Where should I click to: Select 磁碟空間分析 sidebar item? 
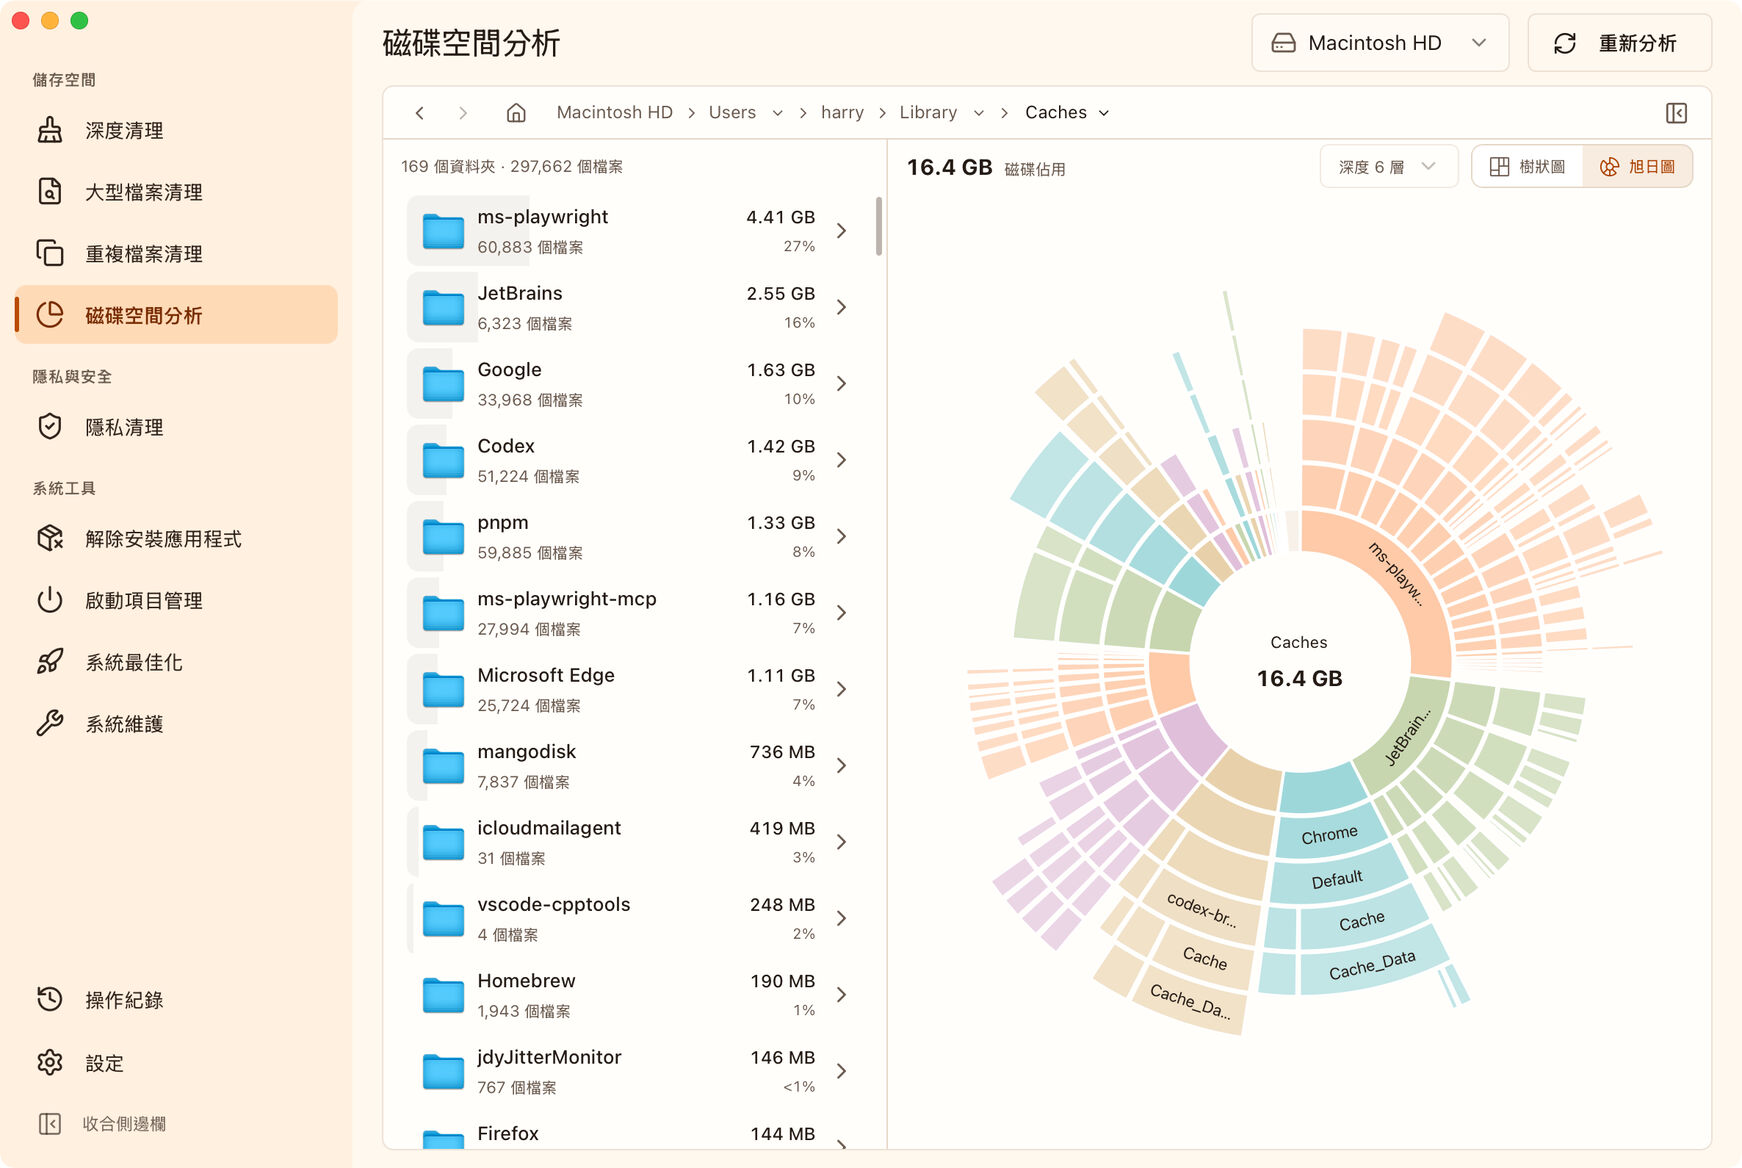tap(176, 315)
